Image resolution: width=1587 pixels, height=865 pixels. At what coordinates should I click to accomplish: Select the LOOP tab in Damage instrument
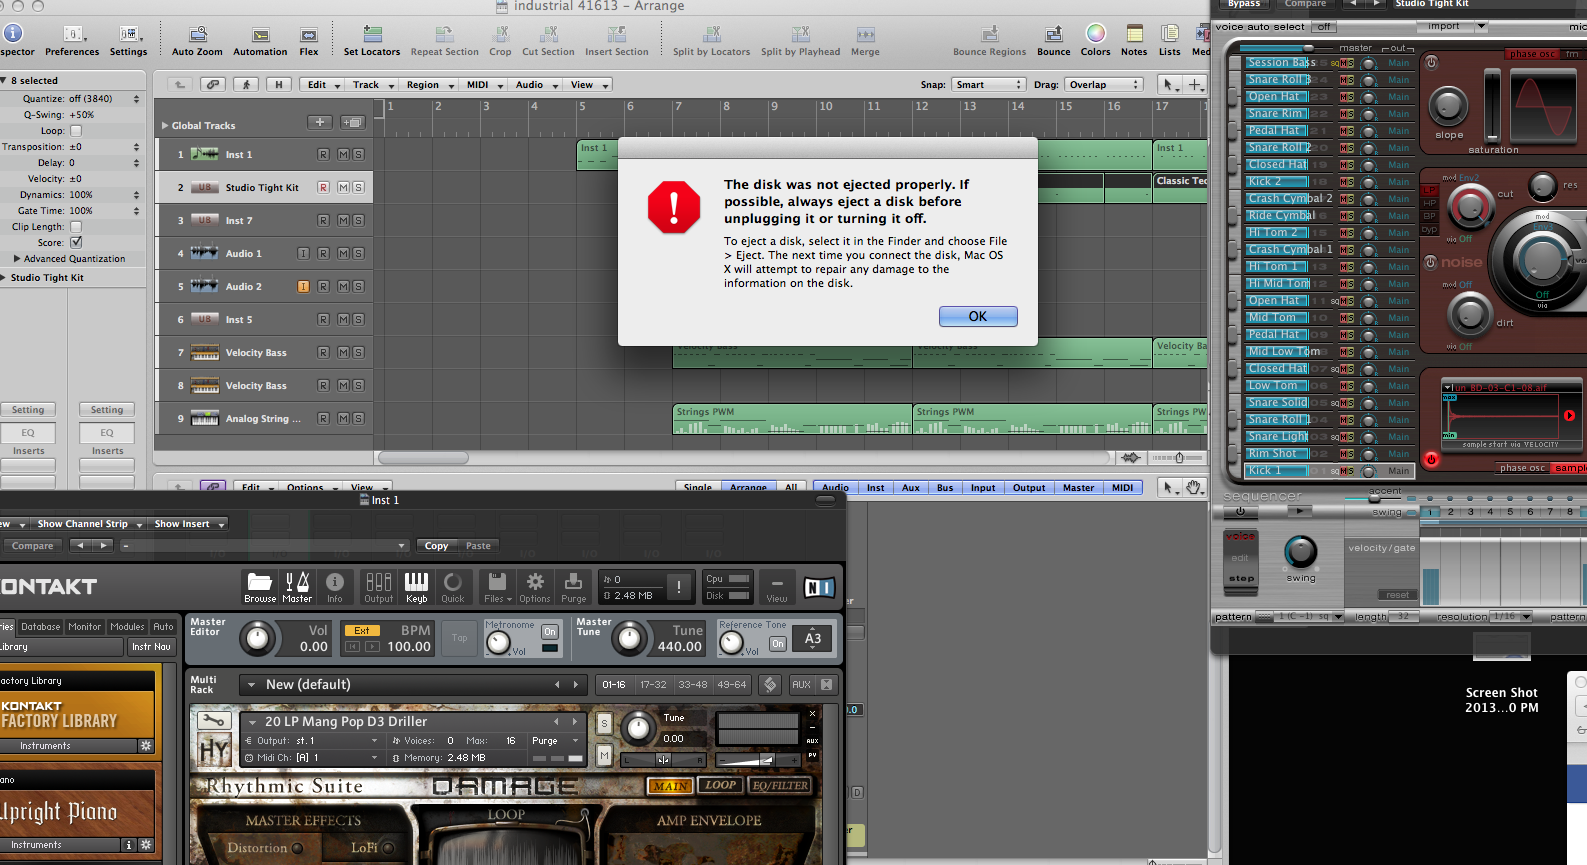(720, 786)
